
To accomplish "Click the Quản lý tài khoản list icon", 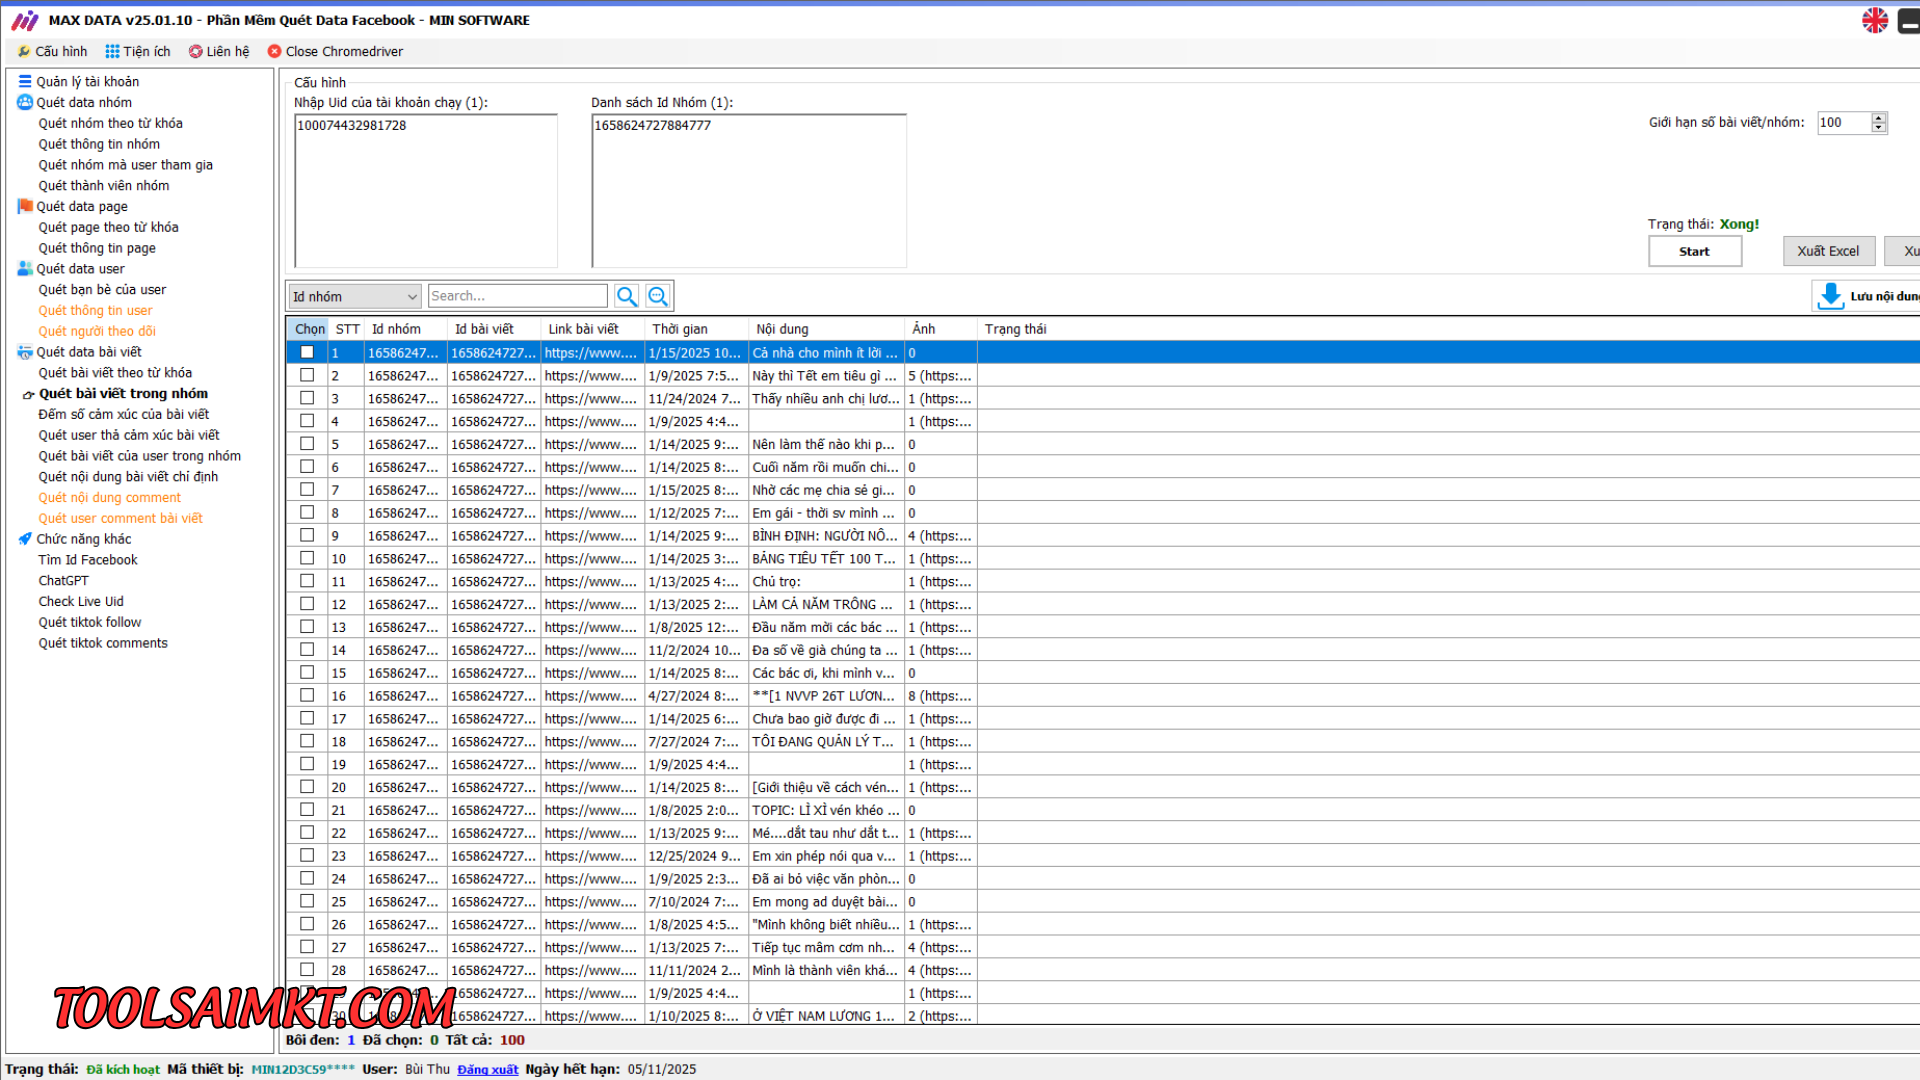I will tap(25, 81).
